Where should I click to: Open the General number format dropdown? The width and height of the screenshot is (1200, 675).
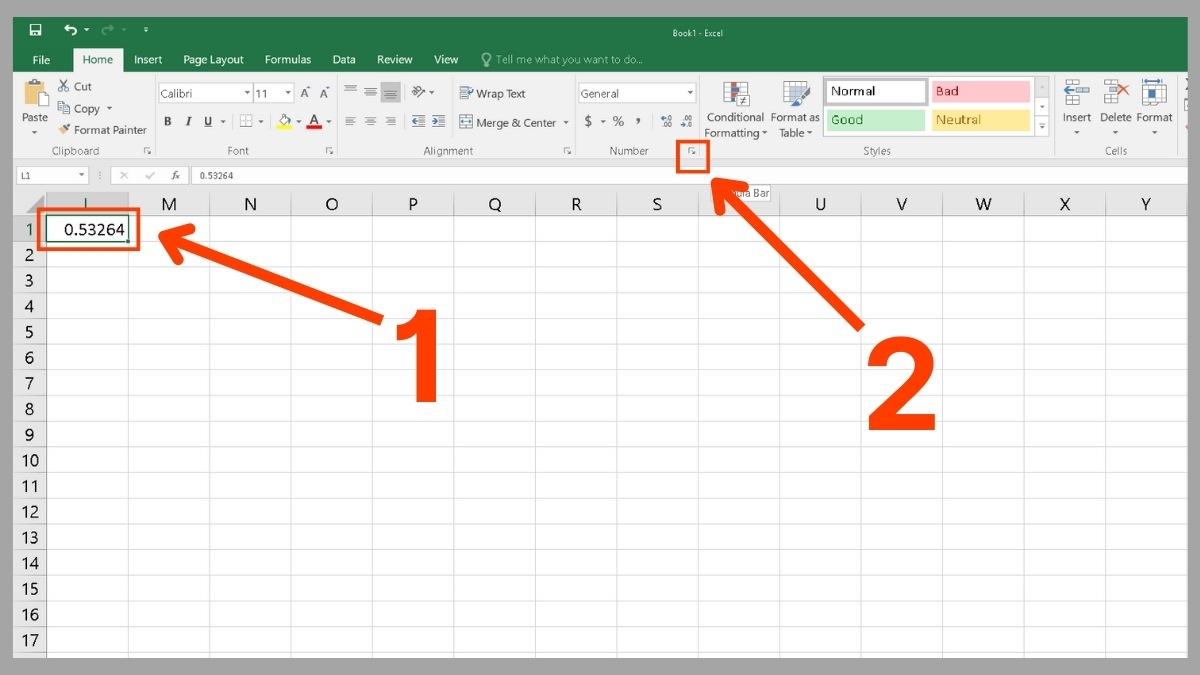coord(690,93)
